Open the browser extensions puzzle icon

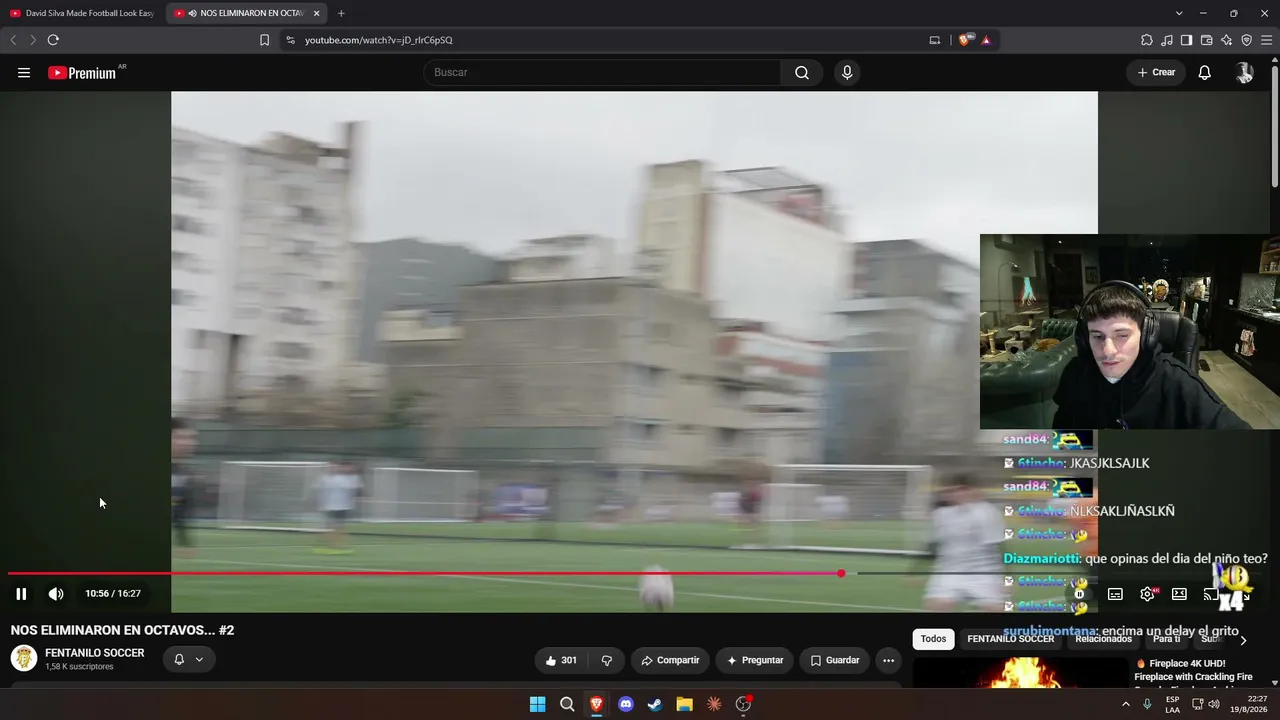1147,40
